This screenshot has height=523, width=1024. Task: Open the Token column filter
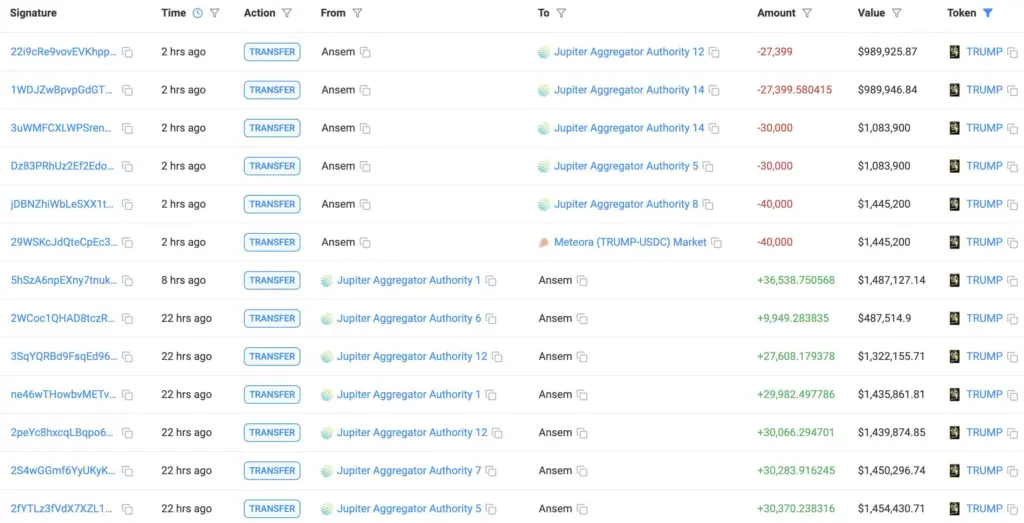click(x=988, y=13)
